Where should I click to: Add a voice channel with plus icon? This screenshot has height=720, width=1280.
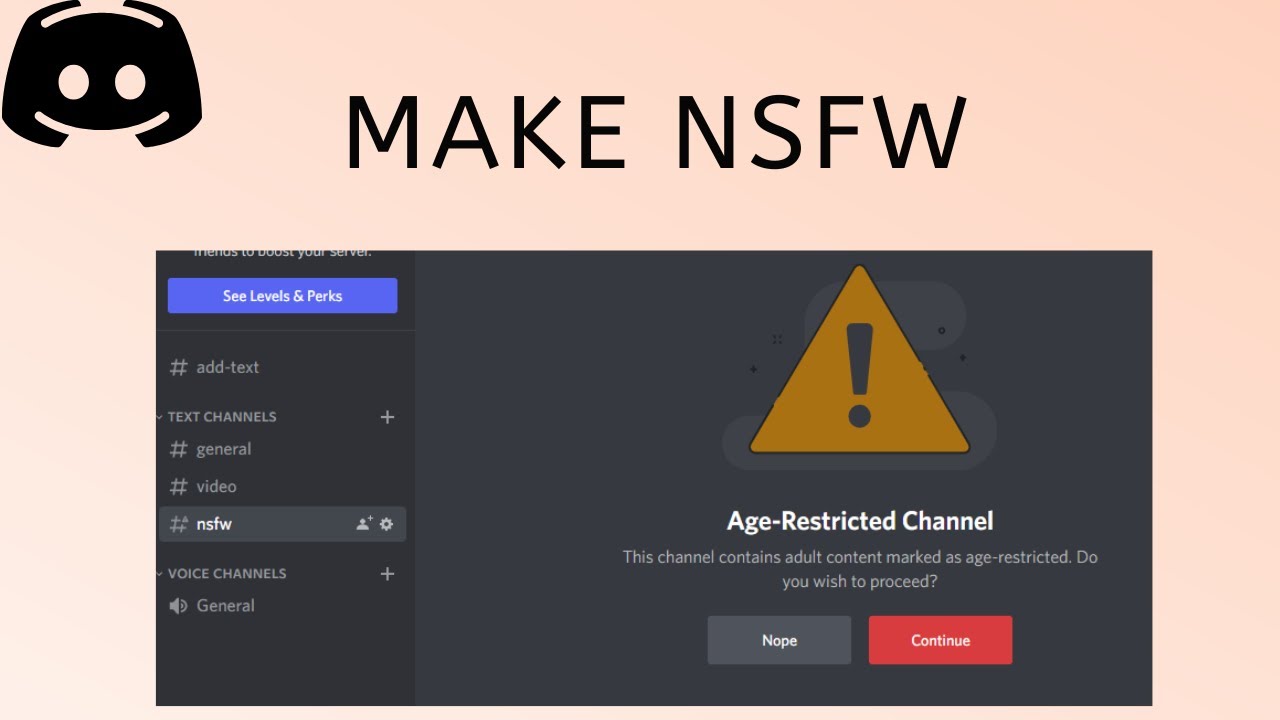[x=388, y=574]
